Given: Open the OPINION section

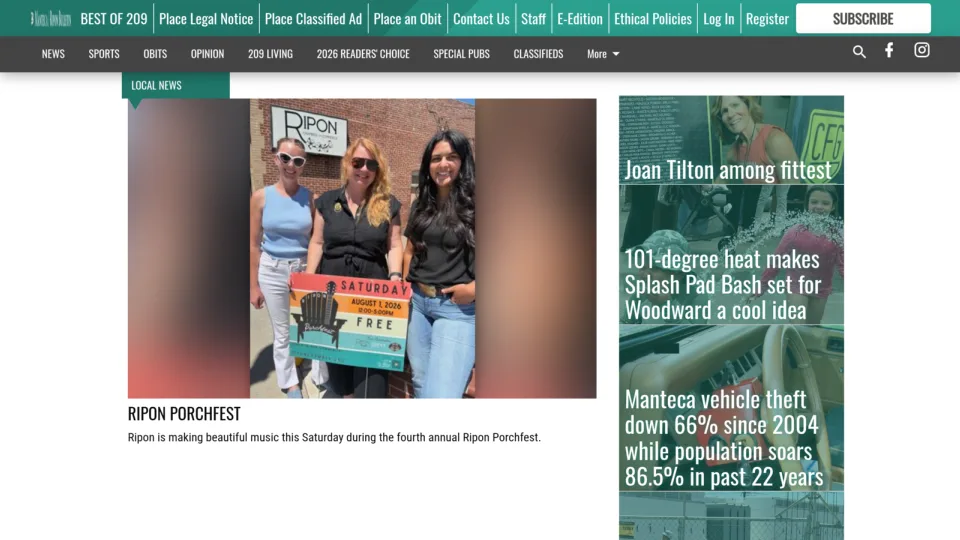Looking at the screenshot, I should 207,54.
